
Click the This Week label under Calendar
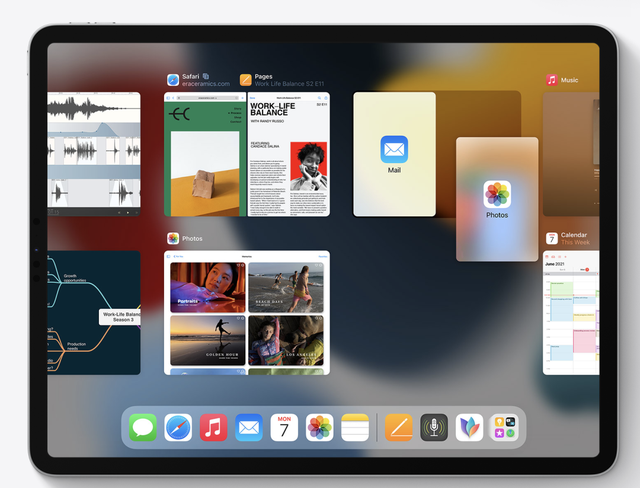(x=575, y=242)
